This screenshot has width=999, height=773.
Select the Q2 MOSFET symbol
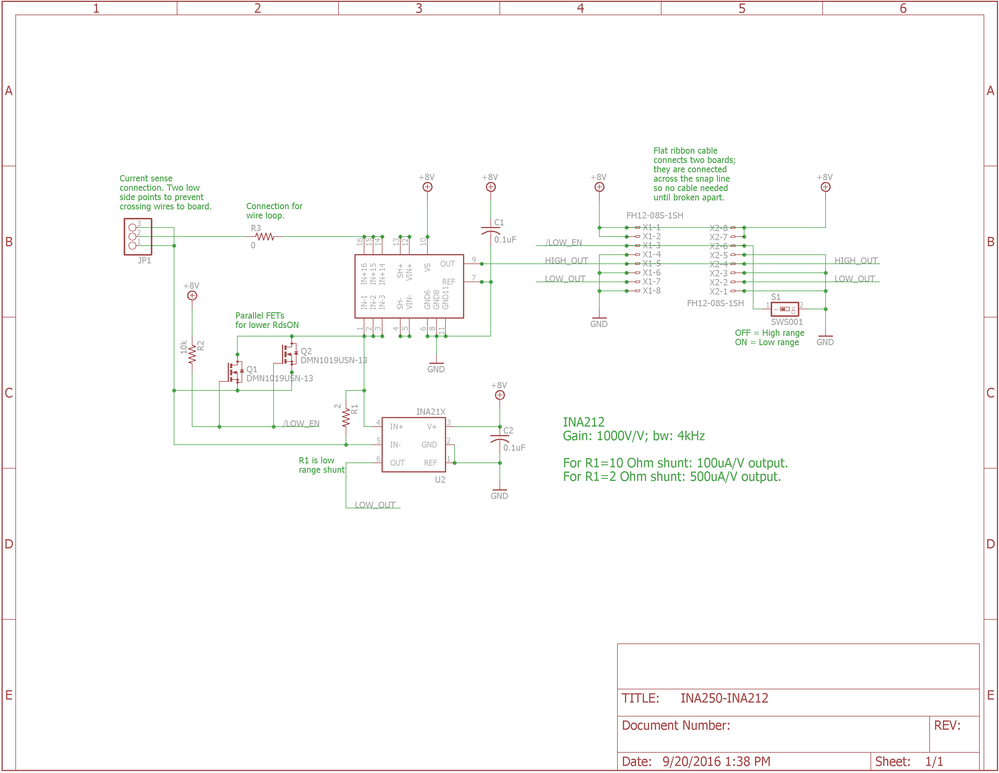coord(287,354)
